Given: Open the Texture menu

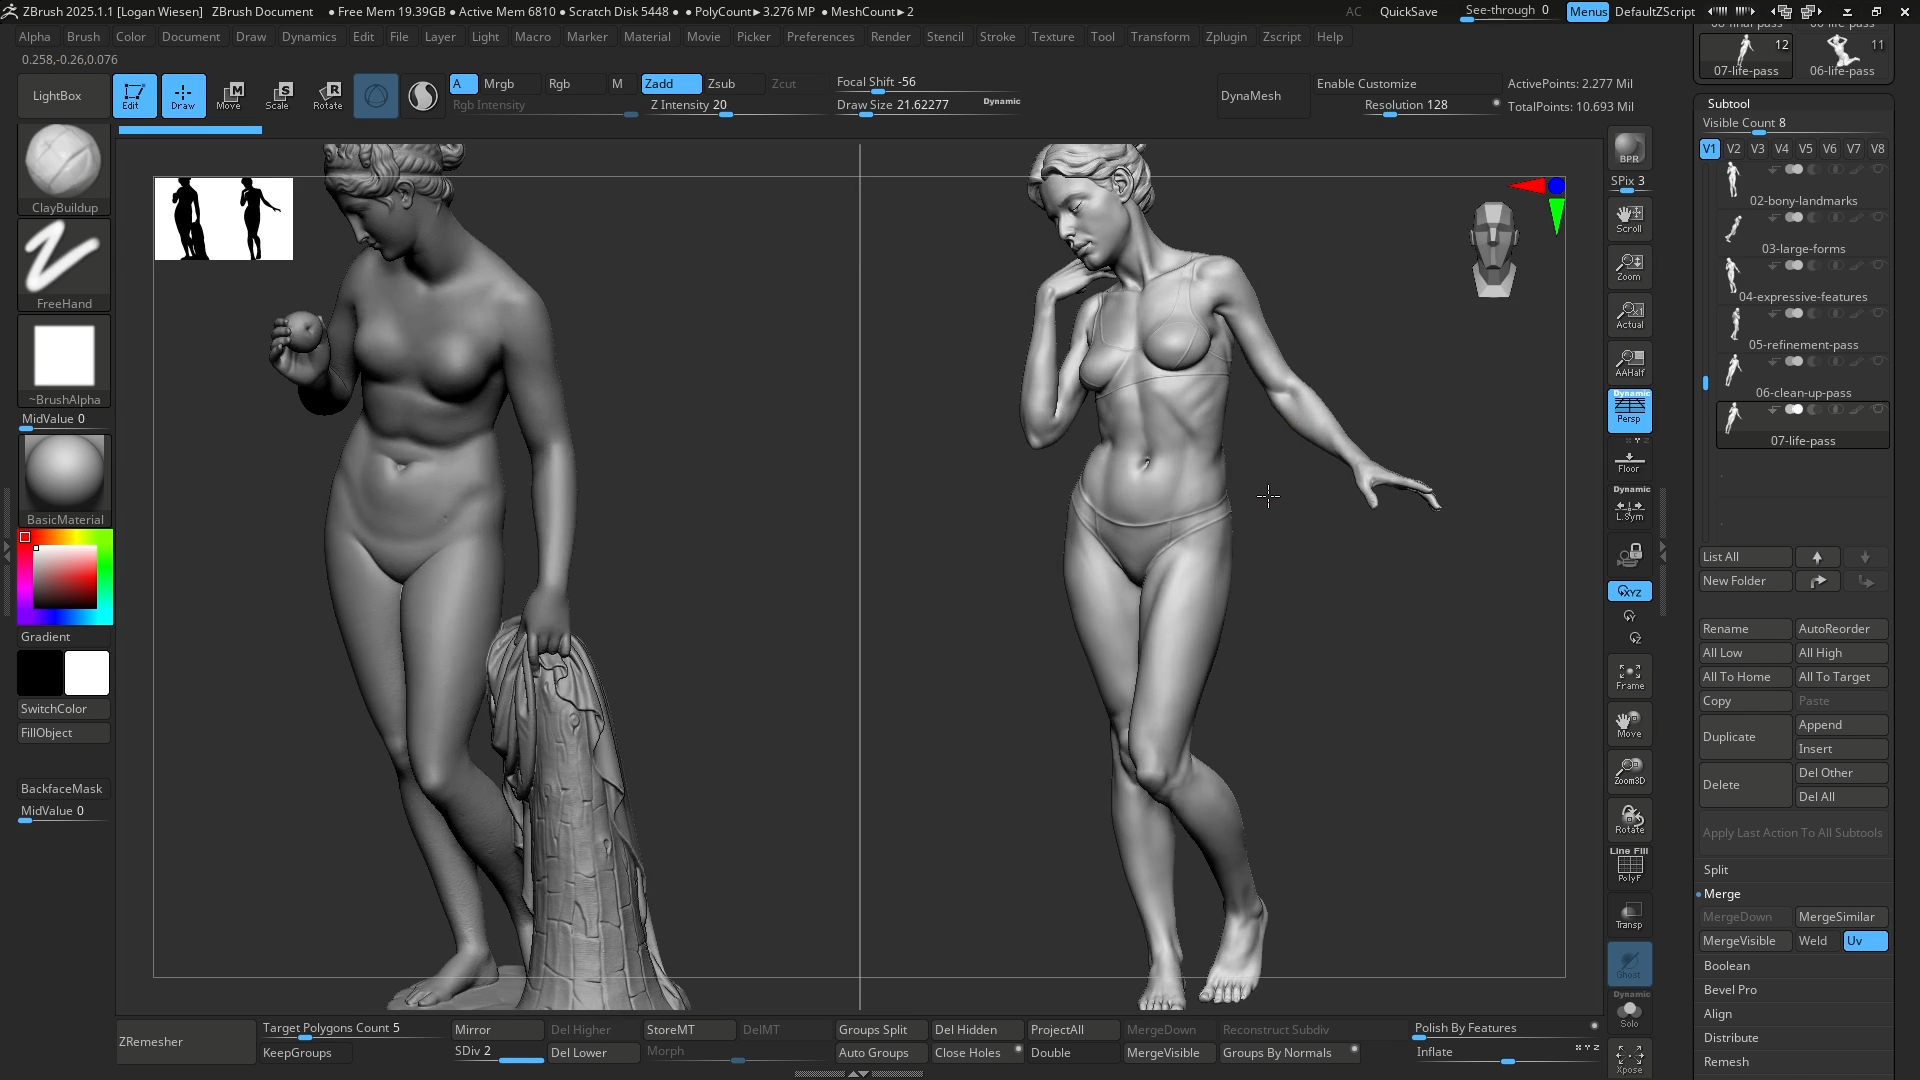Looking at the screenshot, I should [x=1053, y=36].
